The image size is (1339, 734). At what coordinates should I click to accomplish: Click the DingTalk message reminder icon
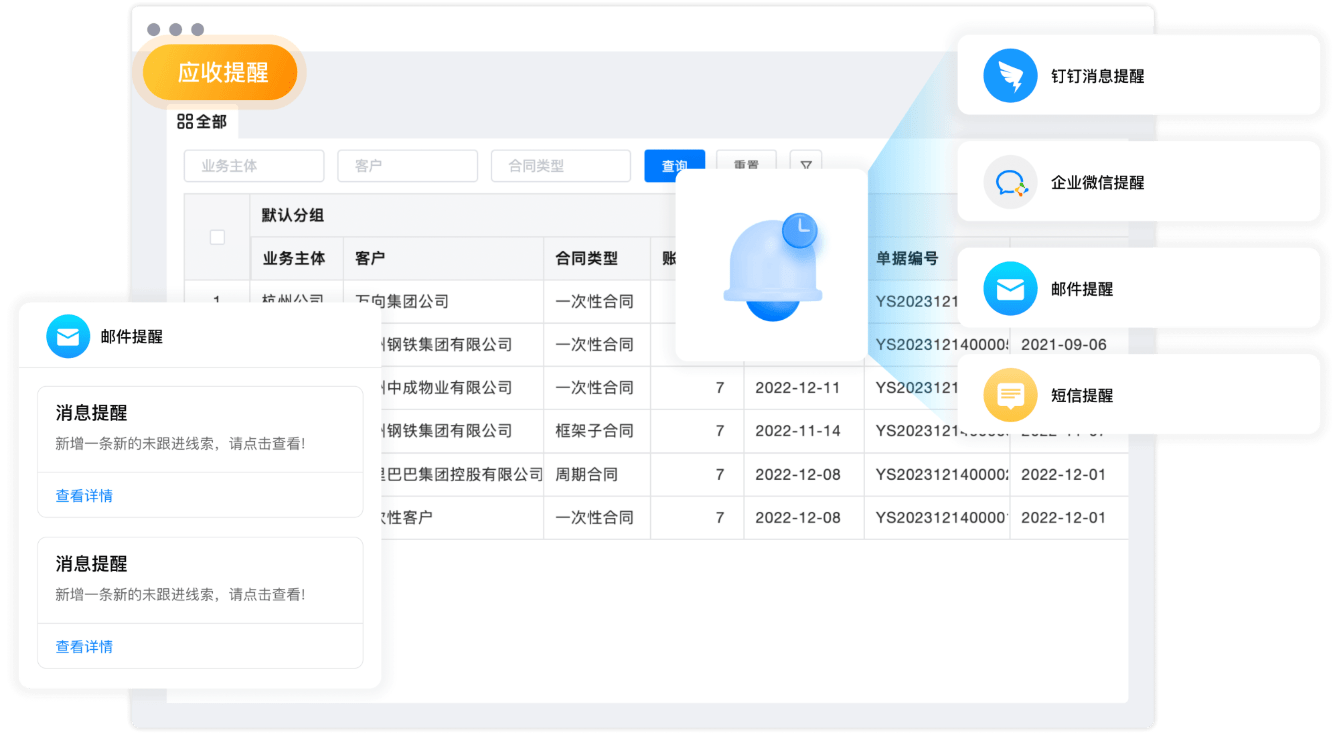pyautogui.click(x=1010, y=76)
